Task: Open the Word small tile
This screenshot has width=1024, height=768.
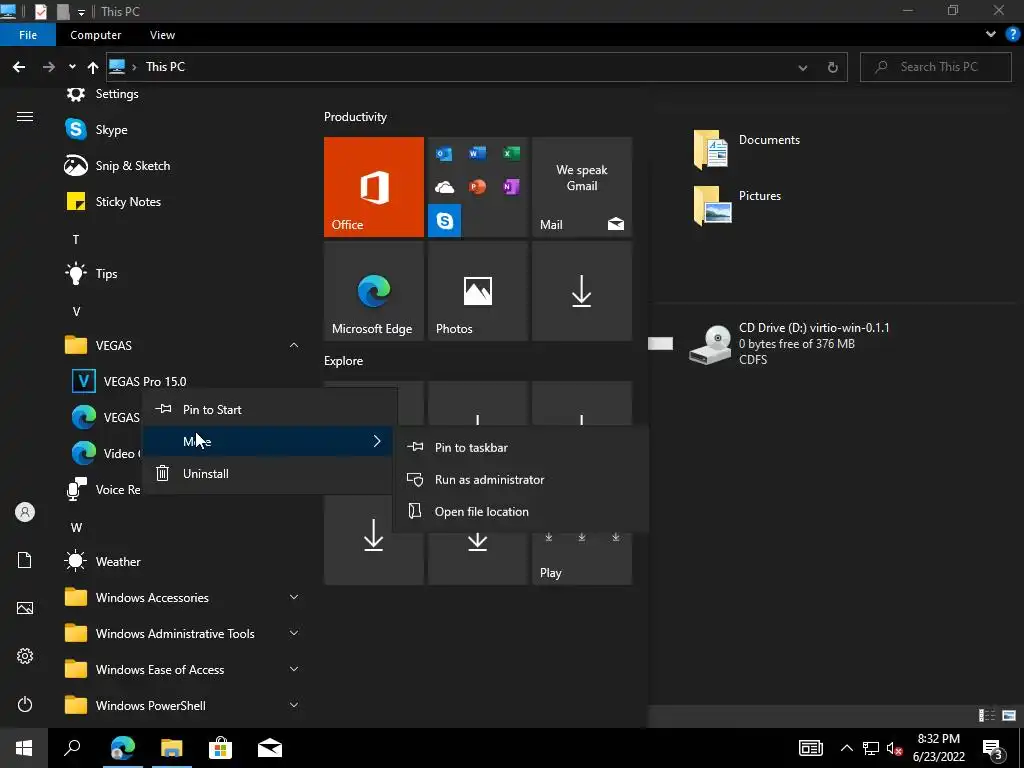Action: 477,153
